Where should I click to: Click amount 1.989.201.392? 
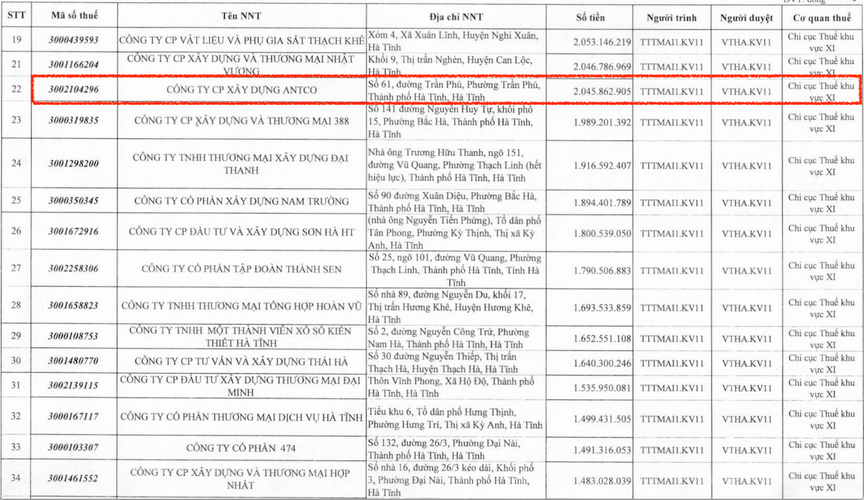pos(602,122)
